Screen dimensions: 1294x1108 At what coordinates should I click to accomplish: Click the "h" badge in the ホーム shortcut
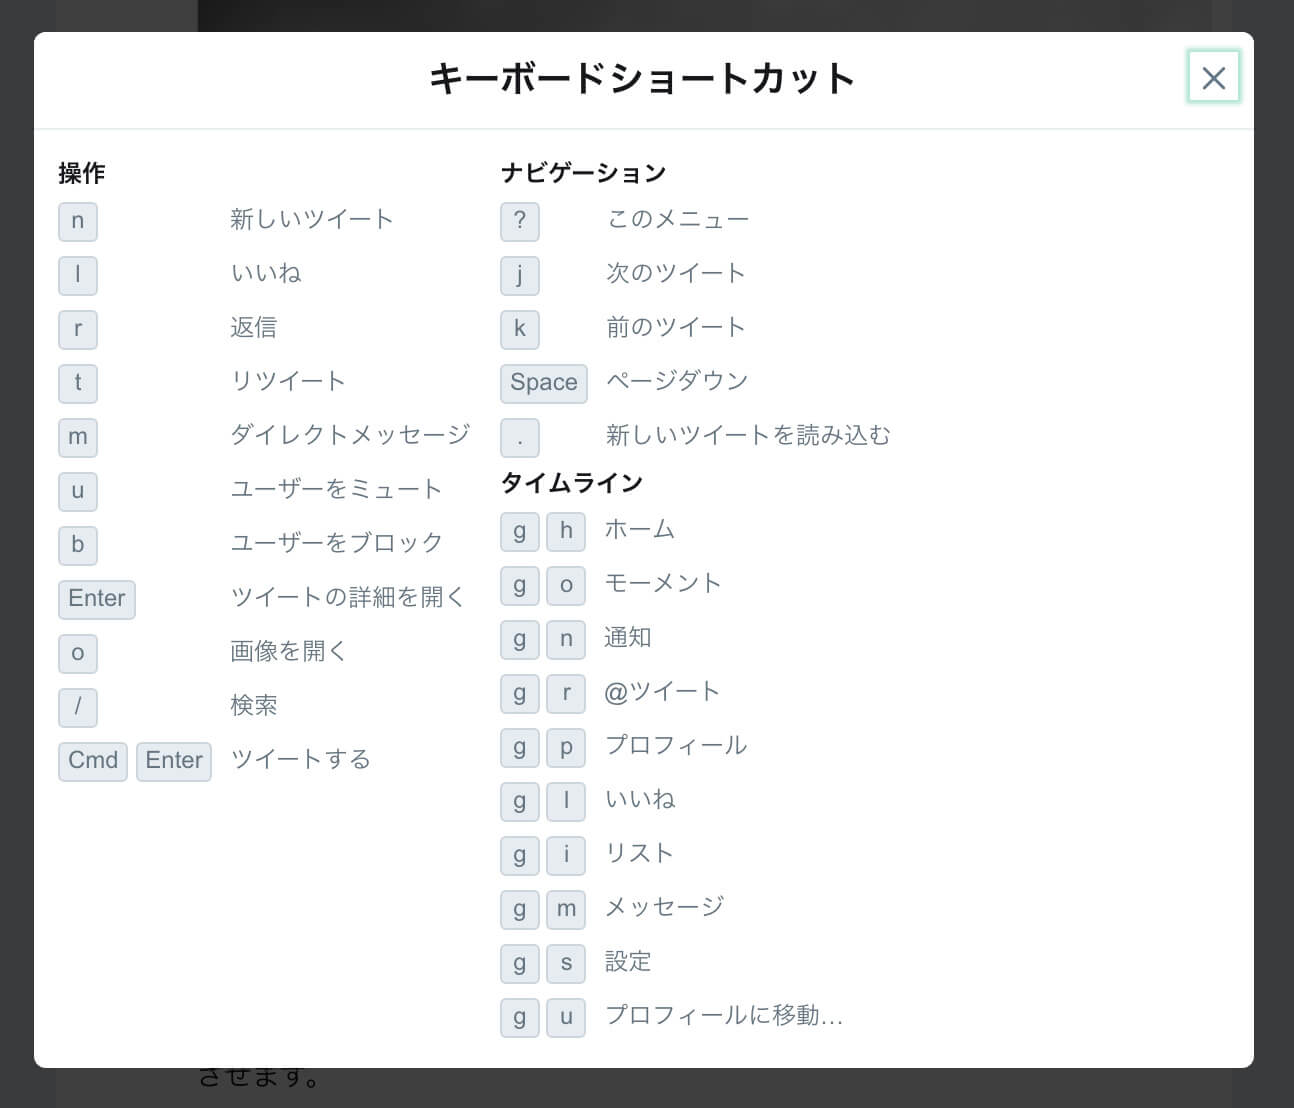[566, 531]
